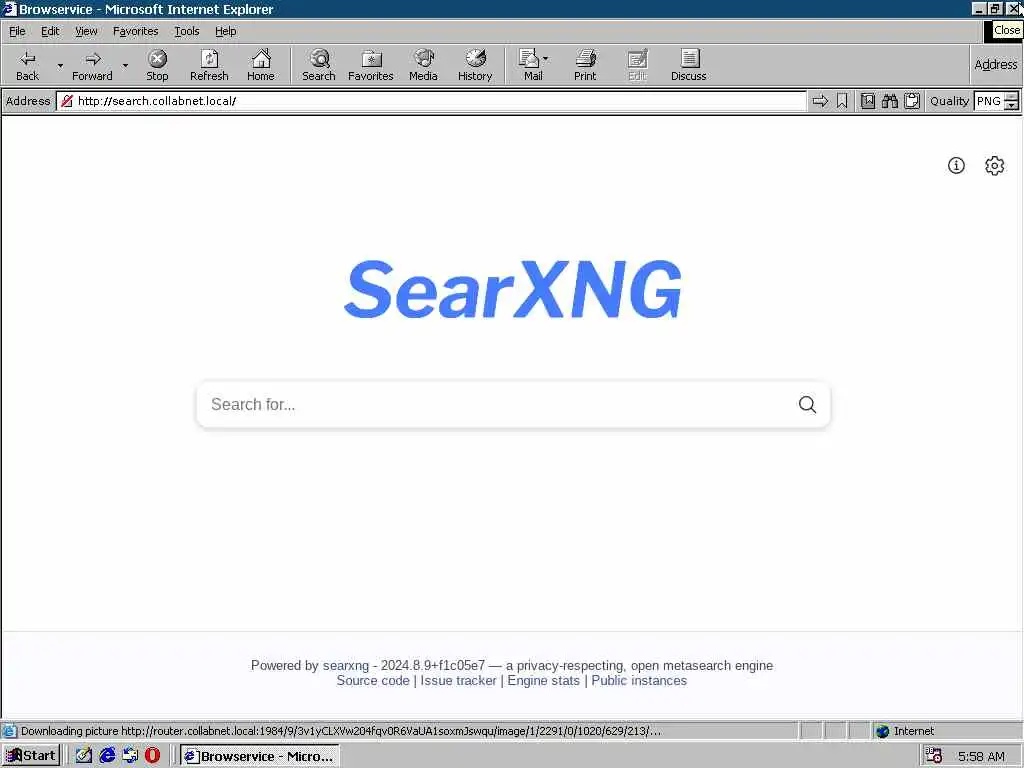Open the File menu
The height and width of the screenshot is (768, 1024).
click(17, 31)
